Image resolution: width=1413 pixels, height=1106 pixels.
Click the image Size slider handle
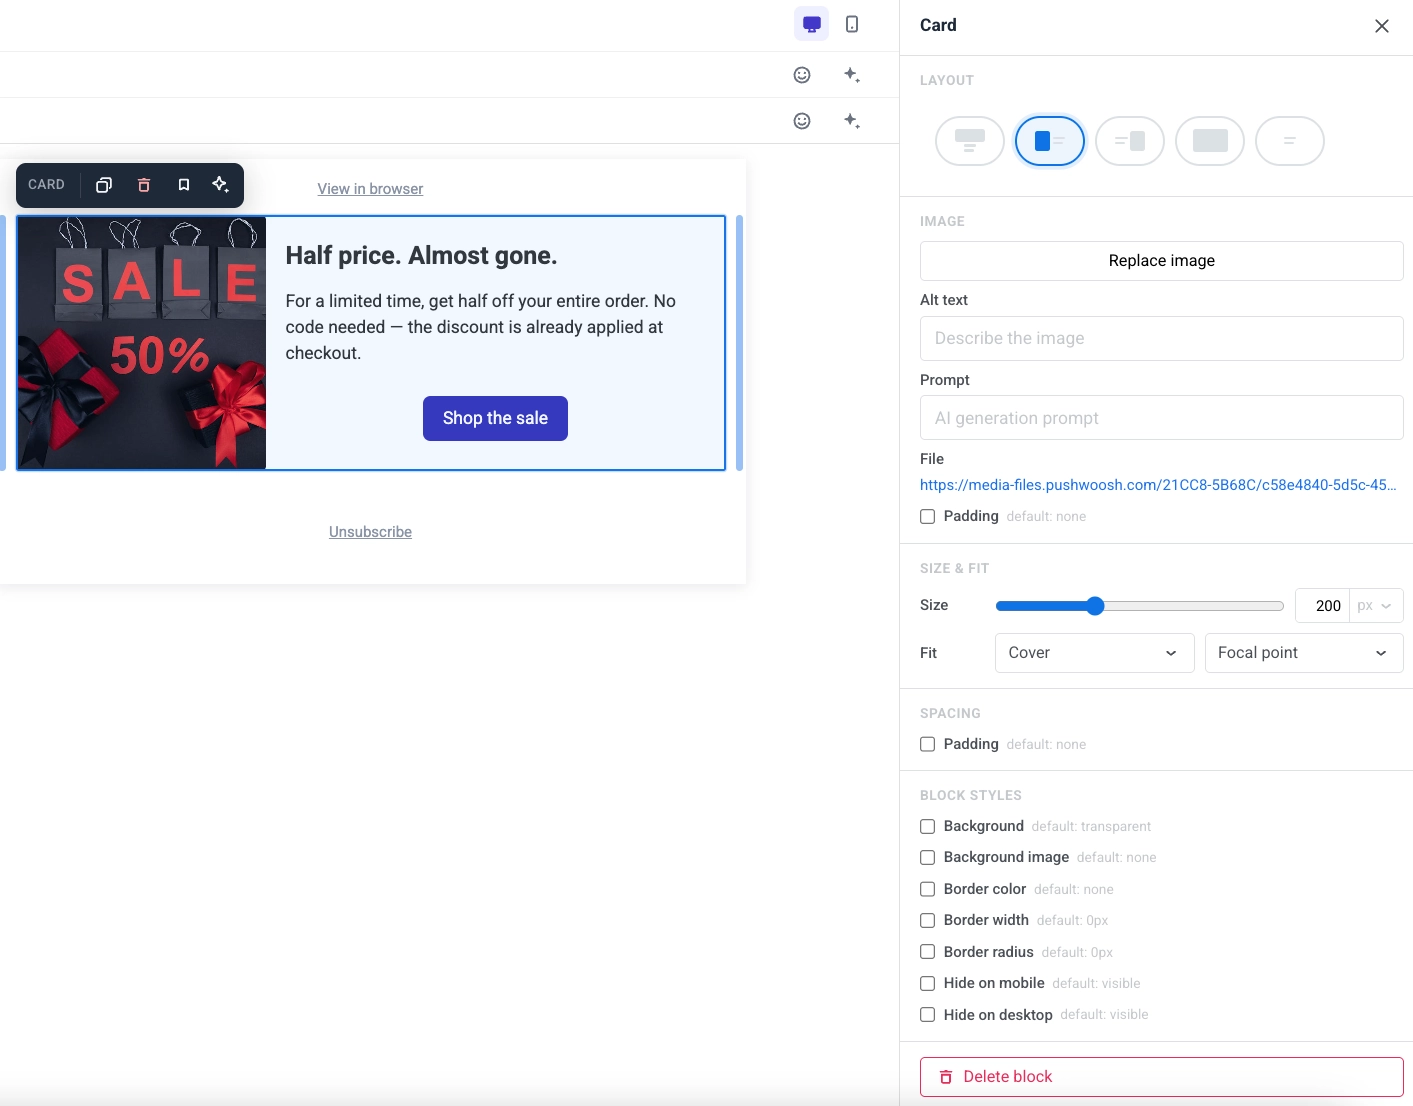(1095, 606)
